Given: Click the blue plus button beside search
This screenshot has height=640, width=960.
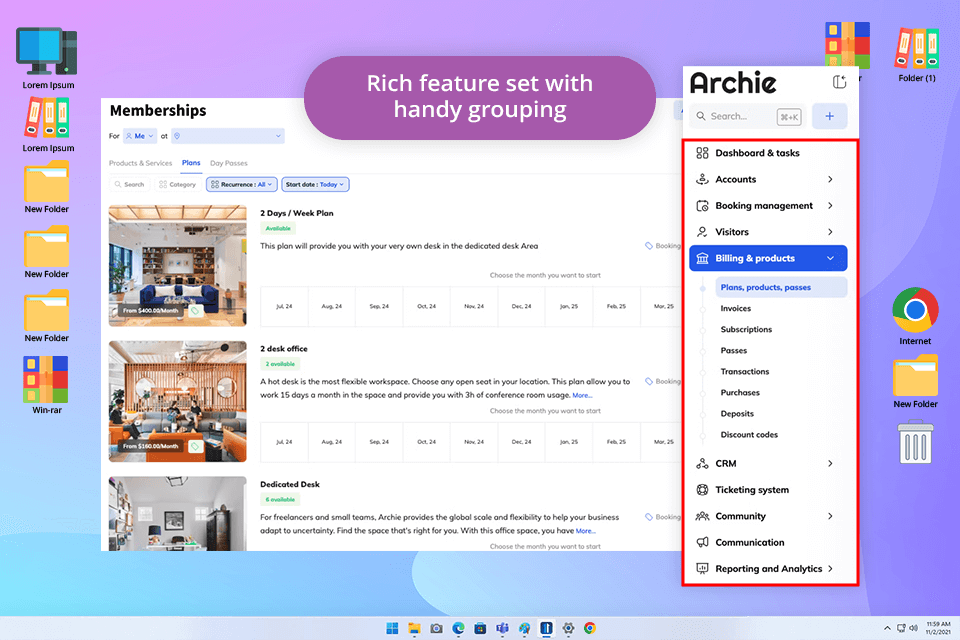Looking at the screenshot, I should (x=830, y=116).
